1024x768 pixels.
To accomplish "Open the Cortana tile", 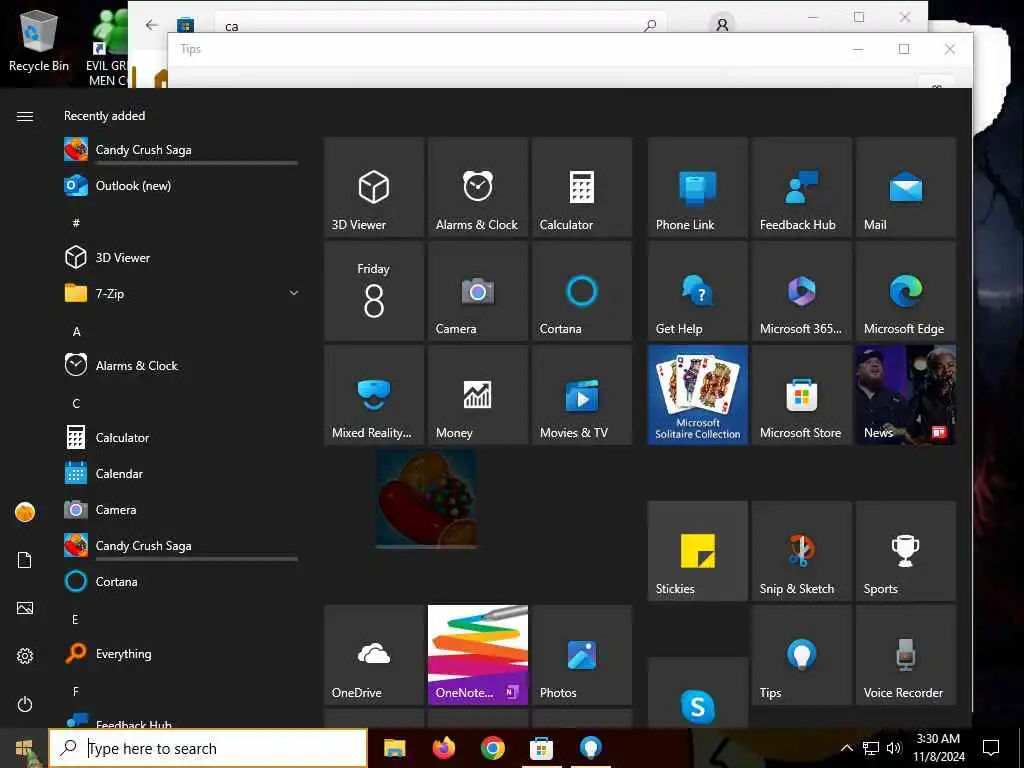I will point(582,291).
